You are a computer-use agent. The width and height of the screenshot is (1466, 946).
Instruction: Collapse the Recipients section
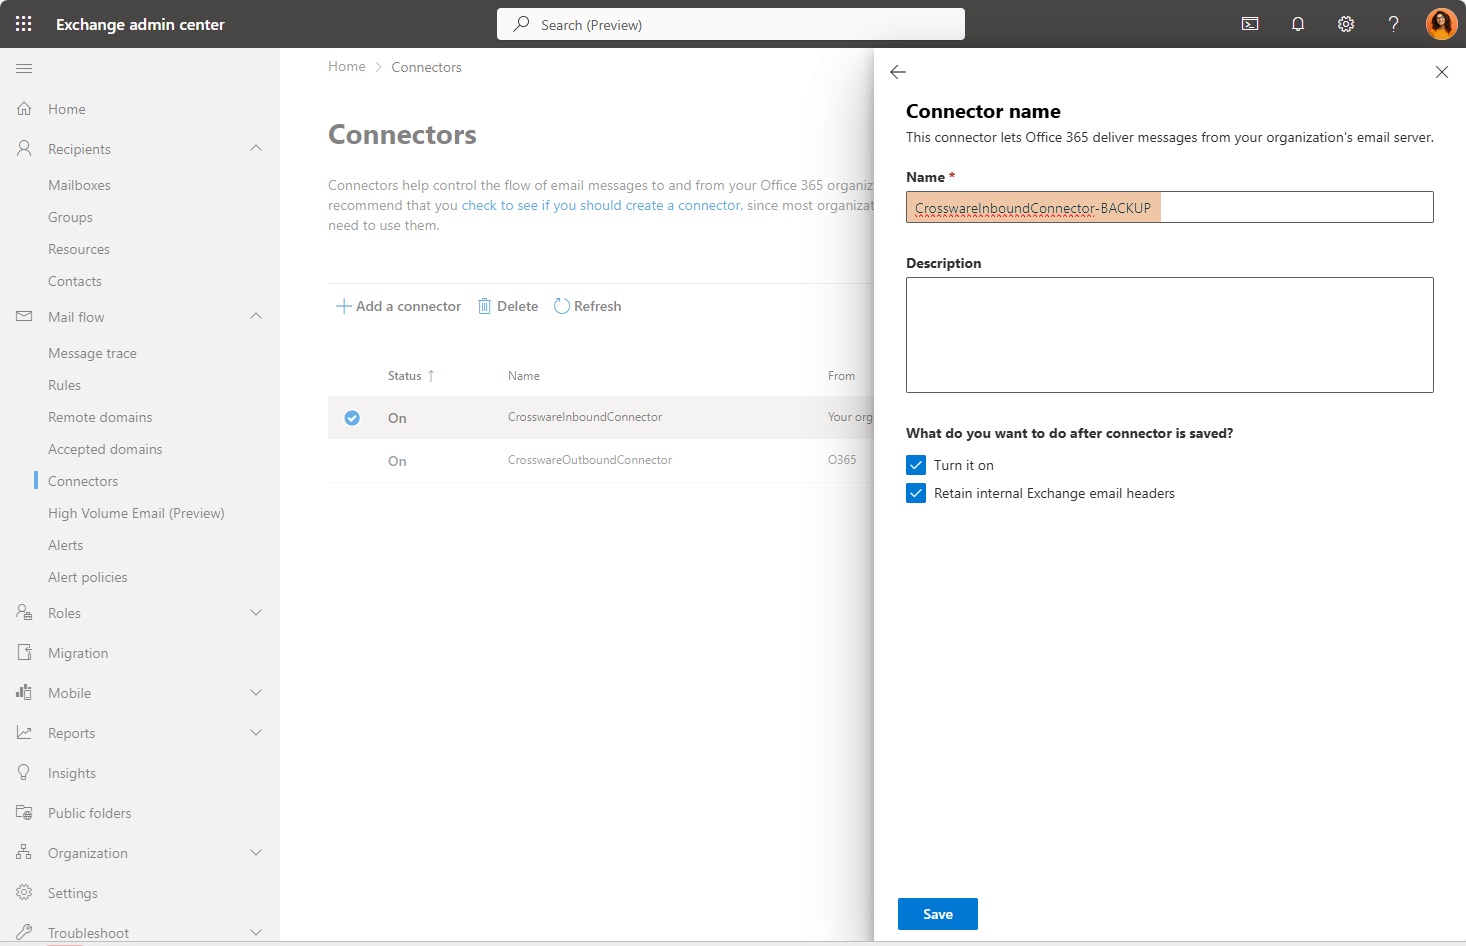pos(256,149)
